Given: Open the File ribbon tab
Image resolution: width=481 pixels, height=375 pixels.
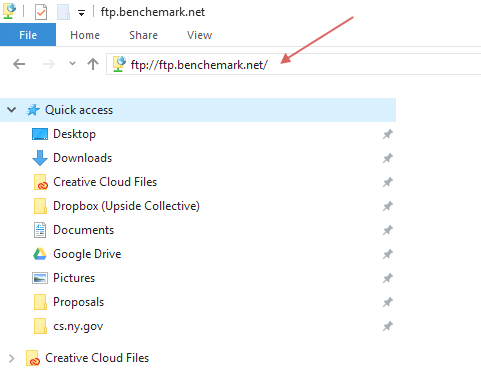Looking at the screenshot, I should click(x=28, y=35).
